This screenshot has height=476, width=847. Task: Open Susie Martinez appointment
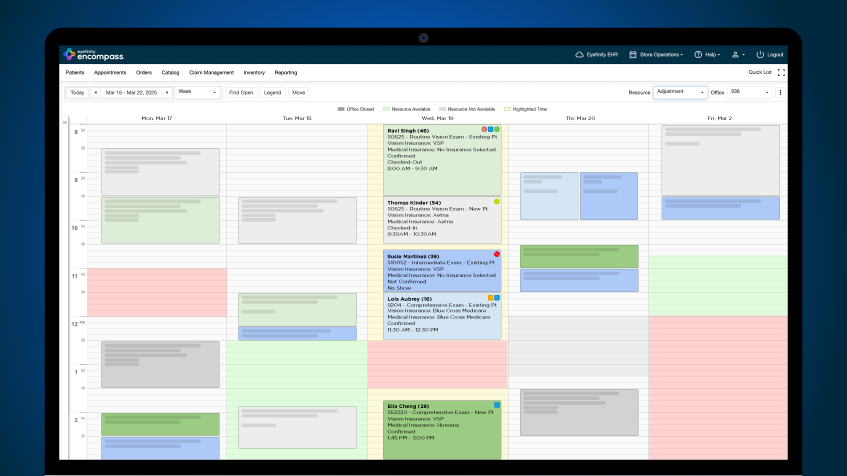[x=442, y=271]
